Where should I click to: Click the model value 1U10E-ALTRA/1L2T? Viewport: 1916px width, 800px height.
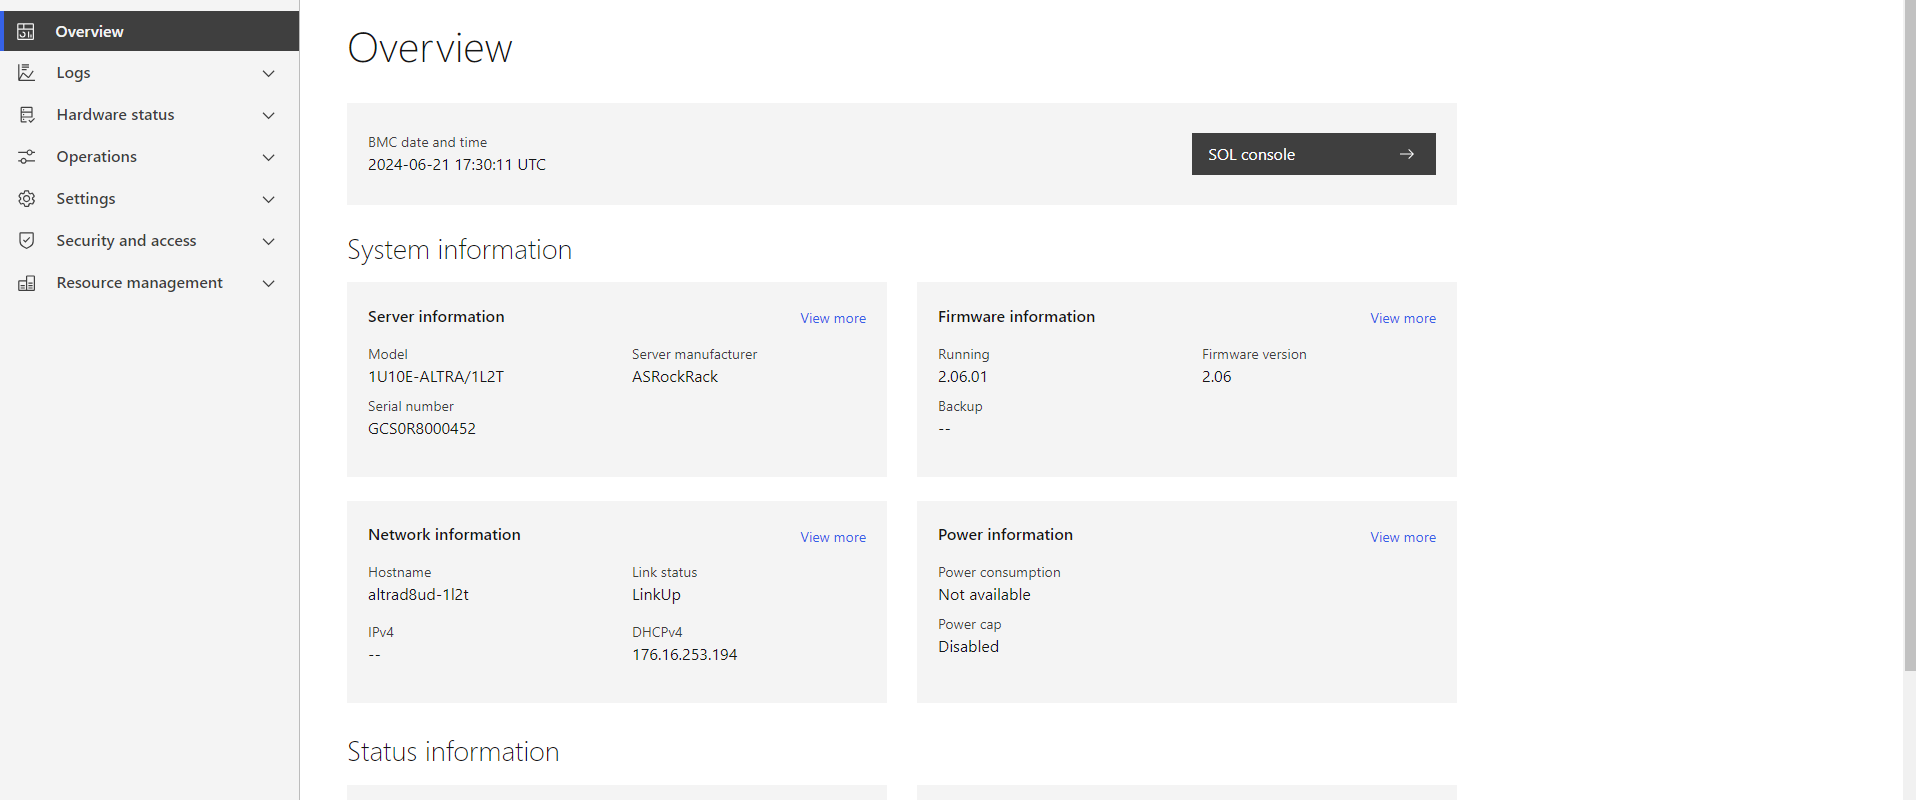click(436, 377)
